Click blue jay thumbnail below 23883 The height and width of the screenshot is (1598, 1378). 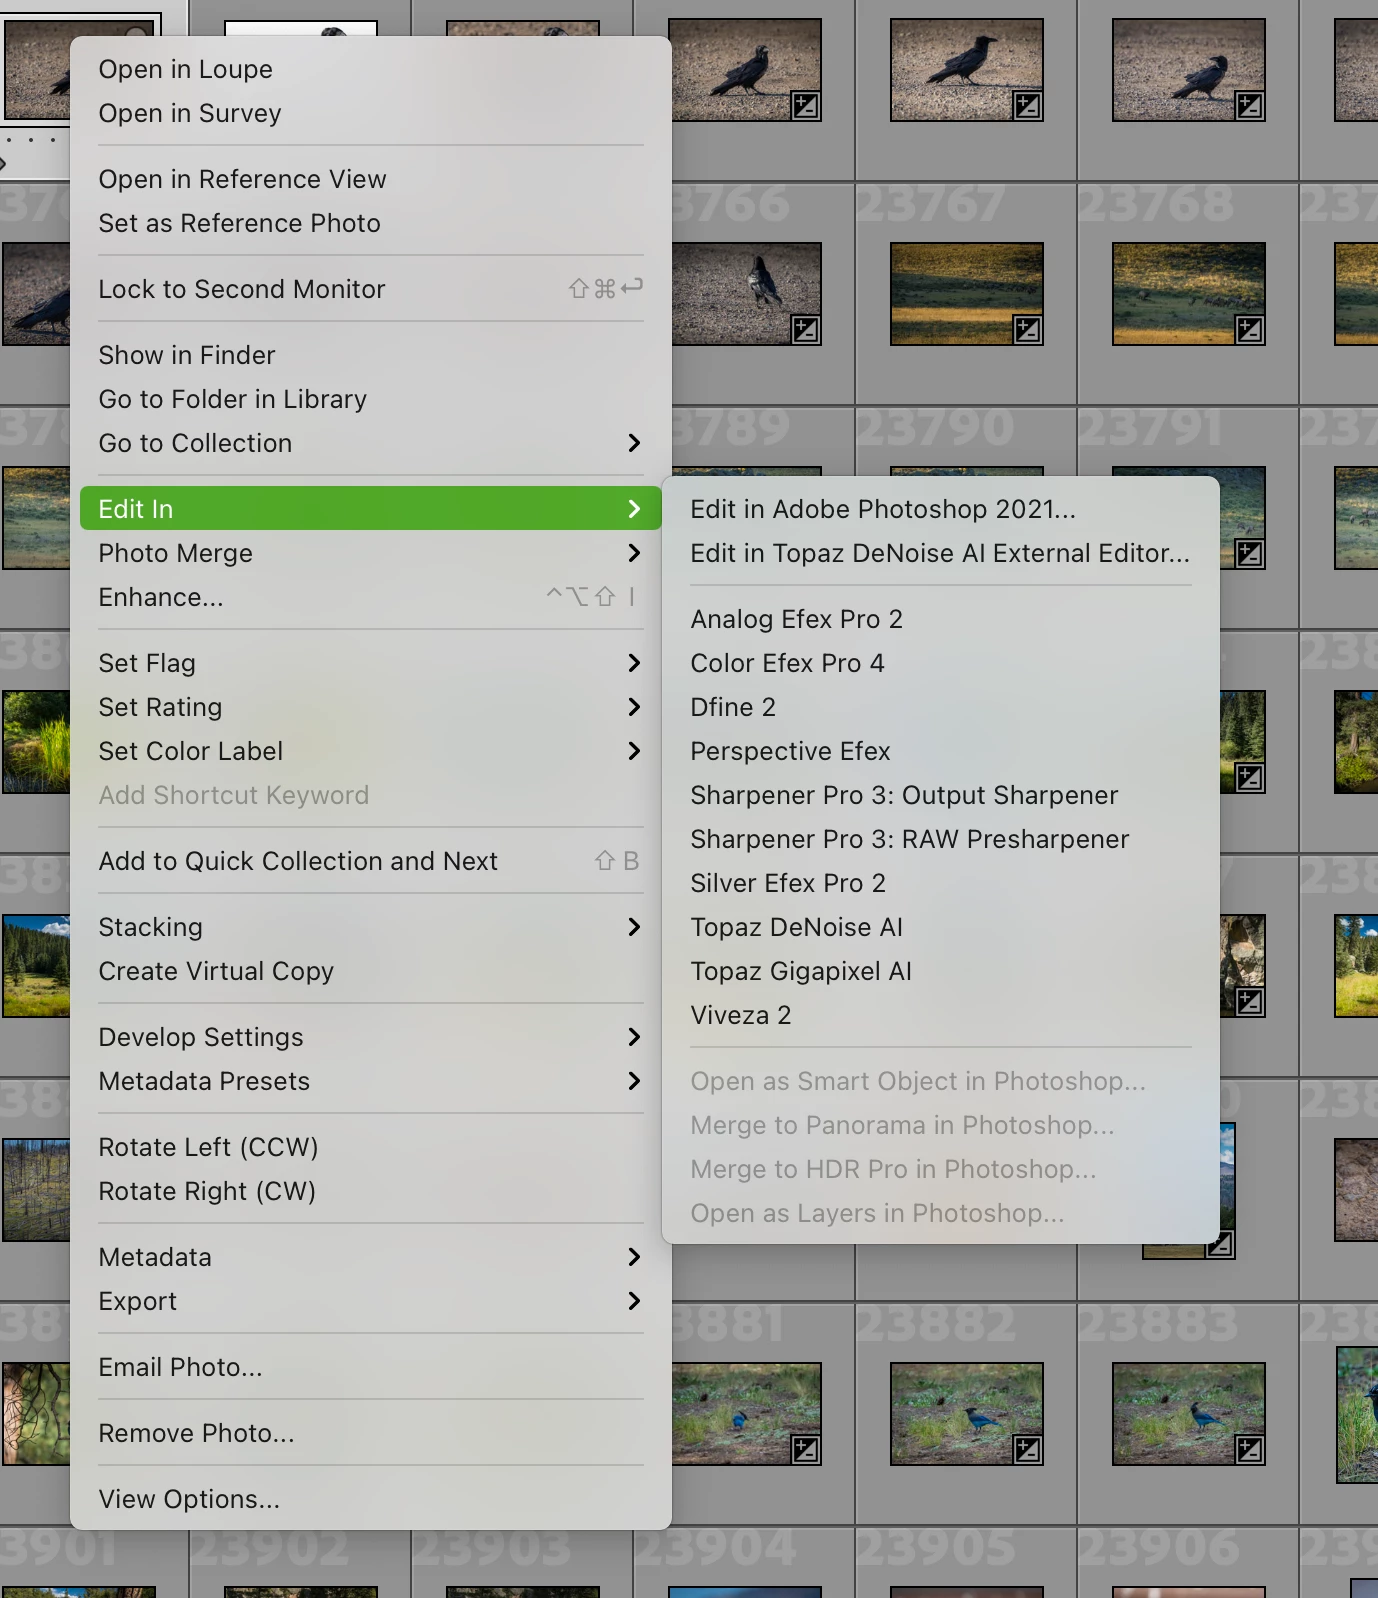pyautogui.click(x=1189, y=1414)
